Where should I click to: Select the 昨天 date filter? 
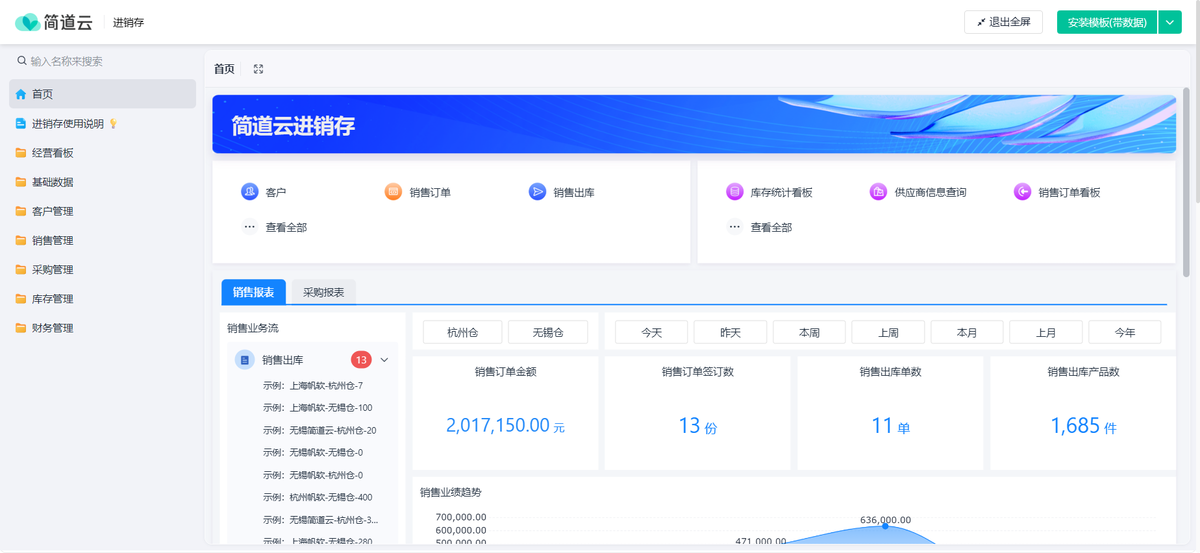730,332
